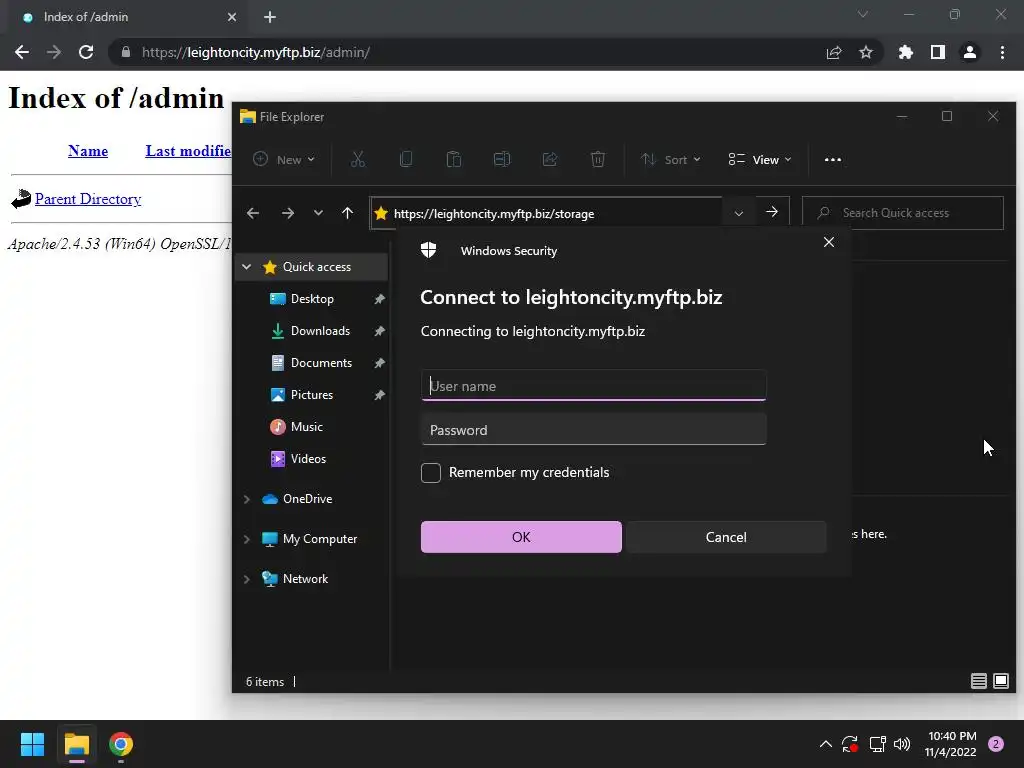Collapse the Quick access tree node
Screen dimensions: 1024x768
246,266
